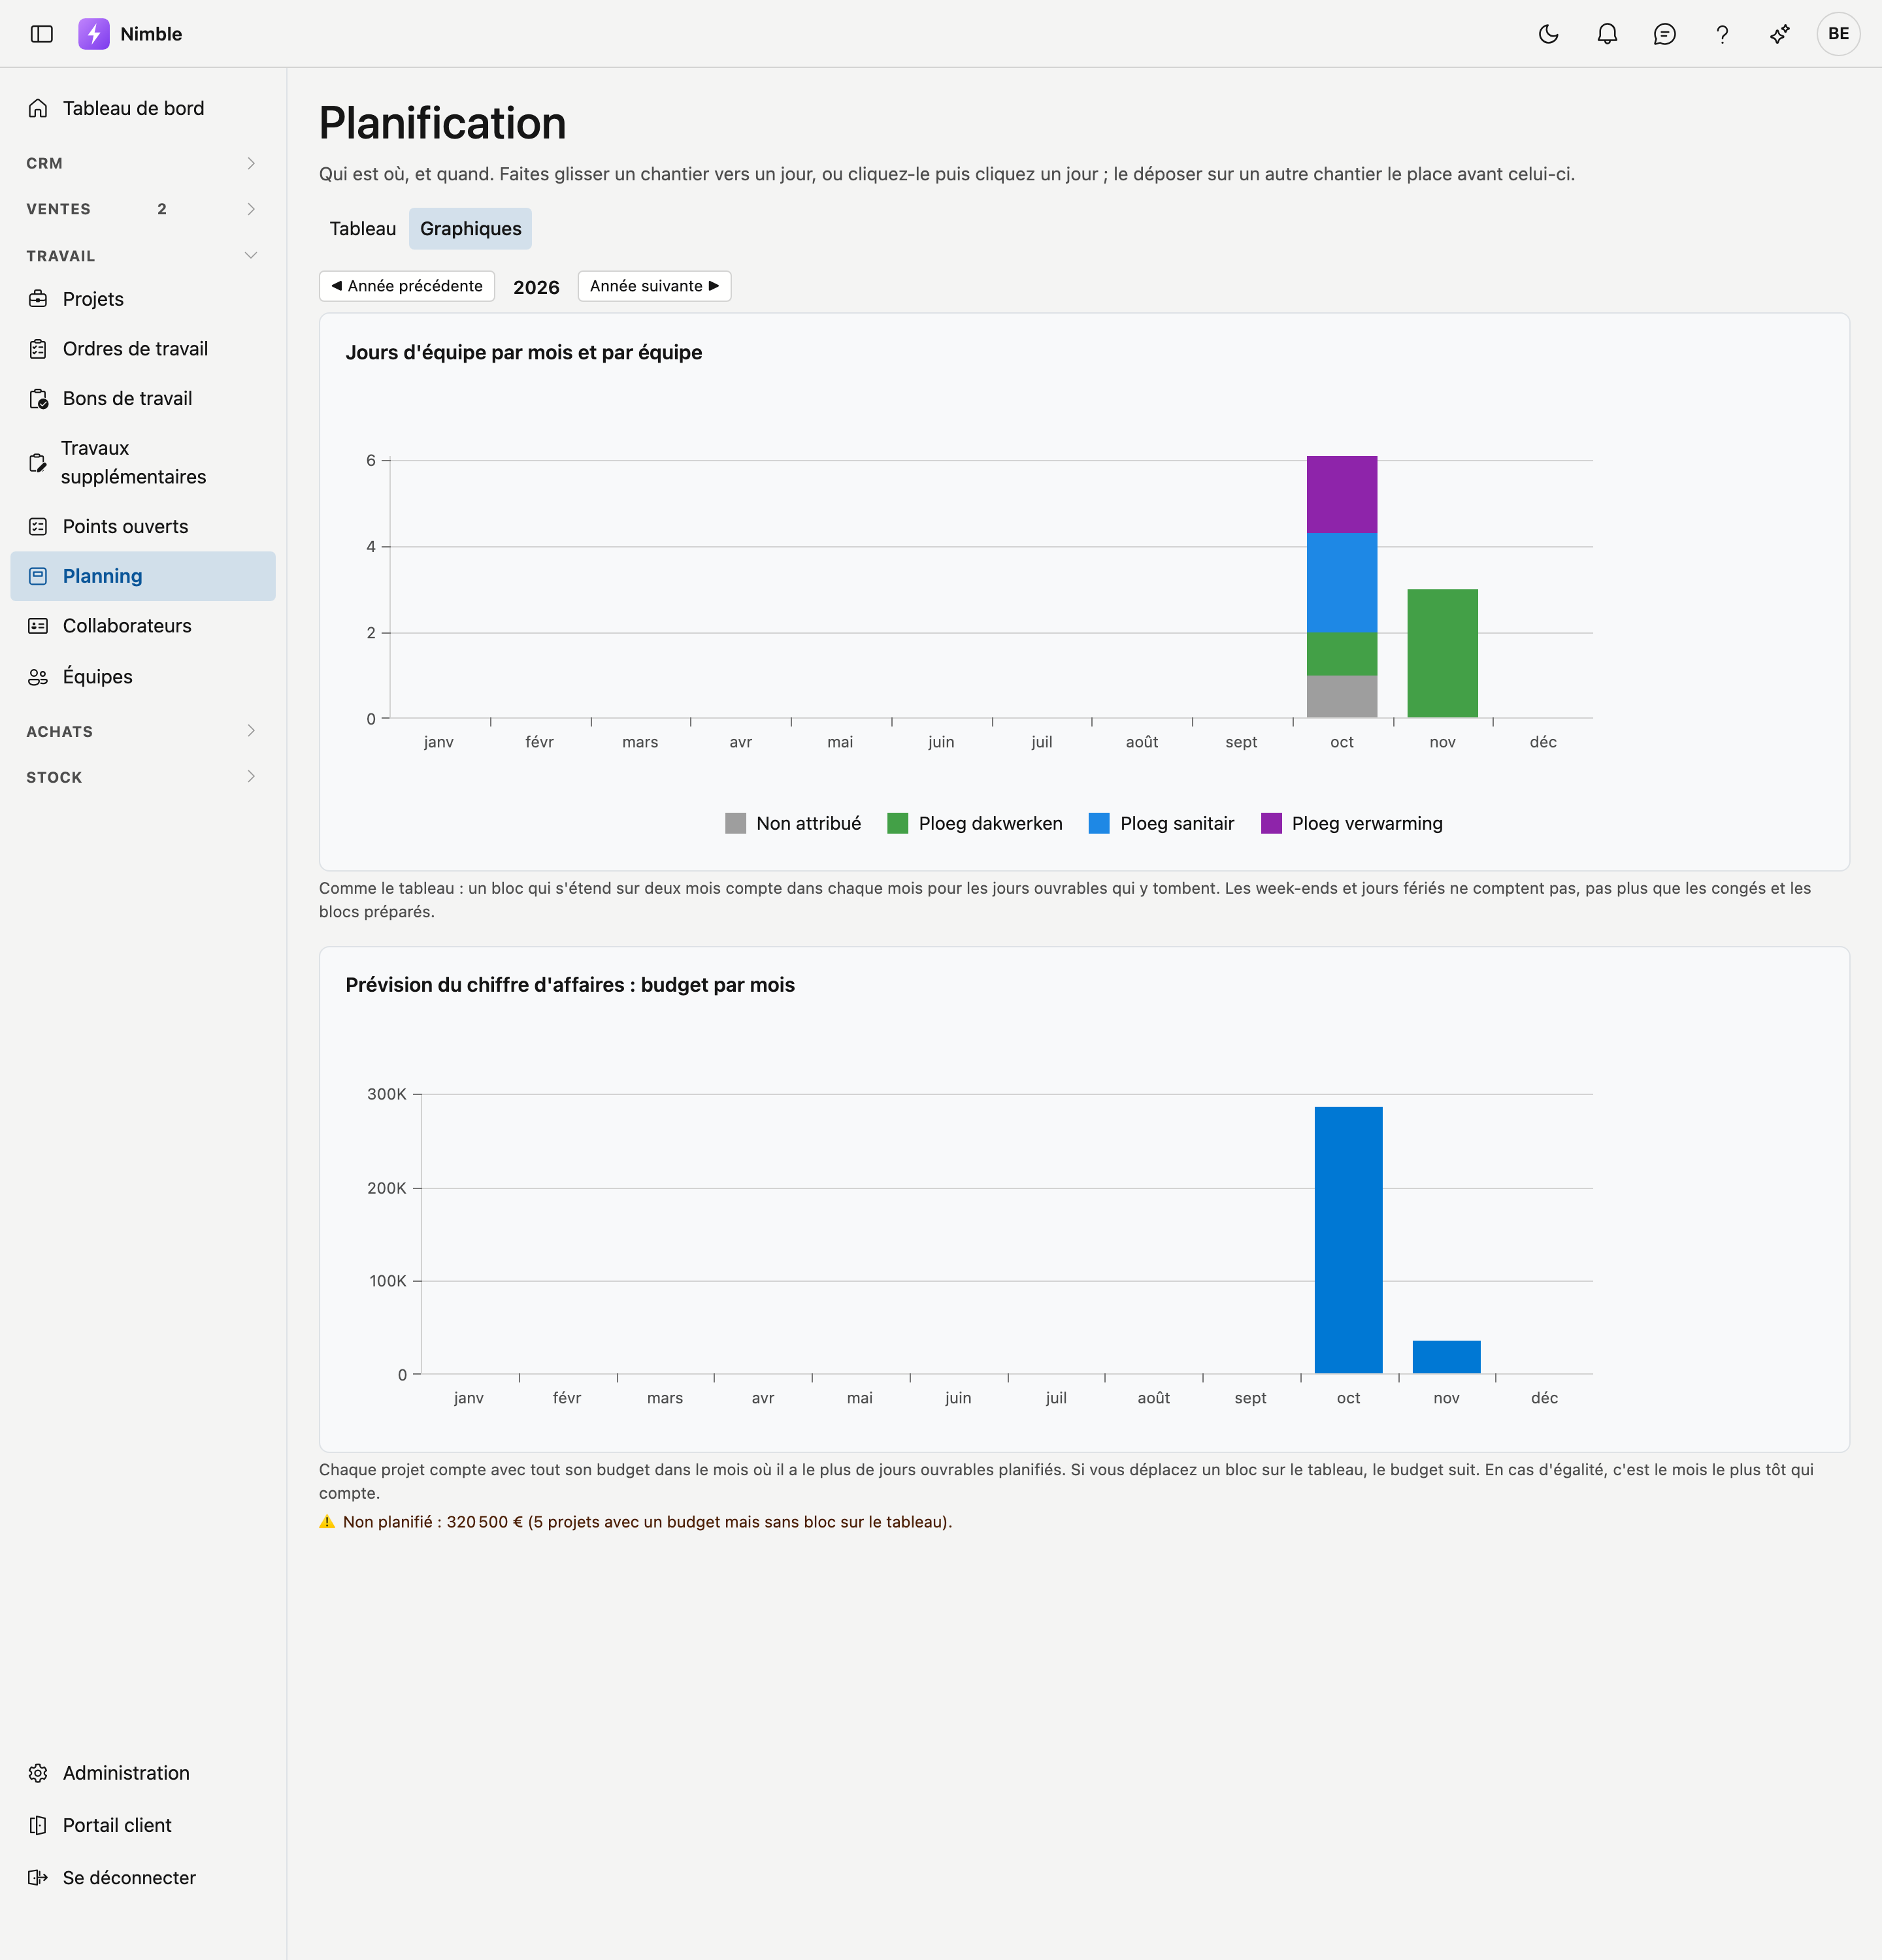
Task: Click the yellow warning triangle icon
Action: tap(327, 1522)
